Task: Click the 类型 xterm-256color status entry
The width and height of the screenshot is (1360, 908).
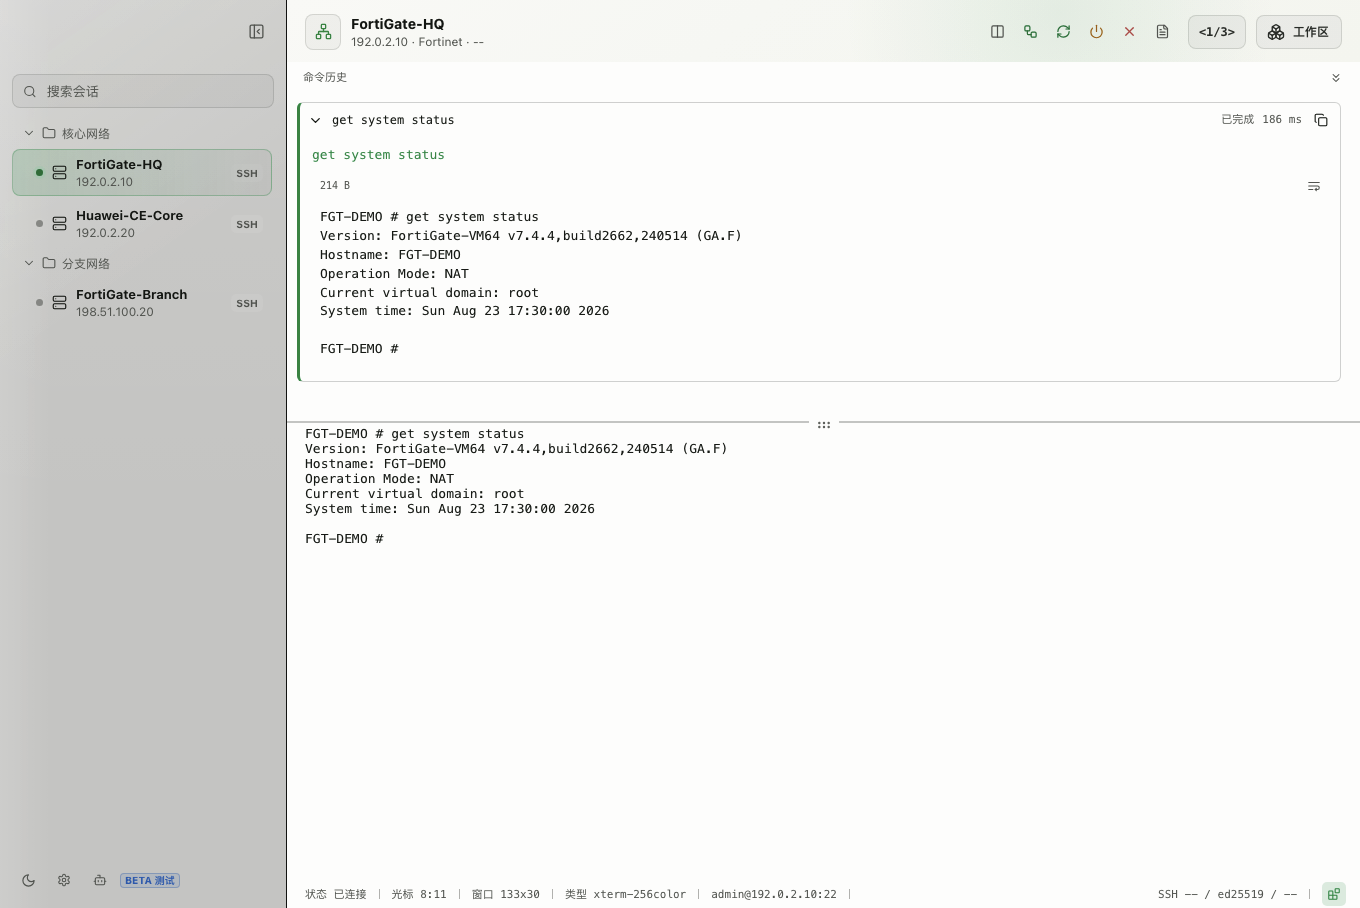Action: point(625,894)
